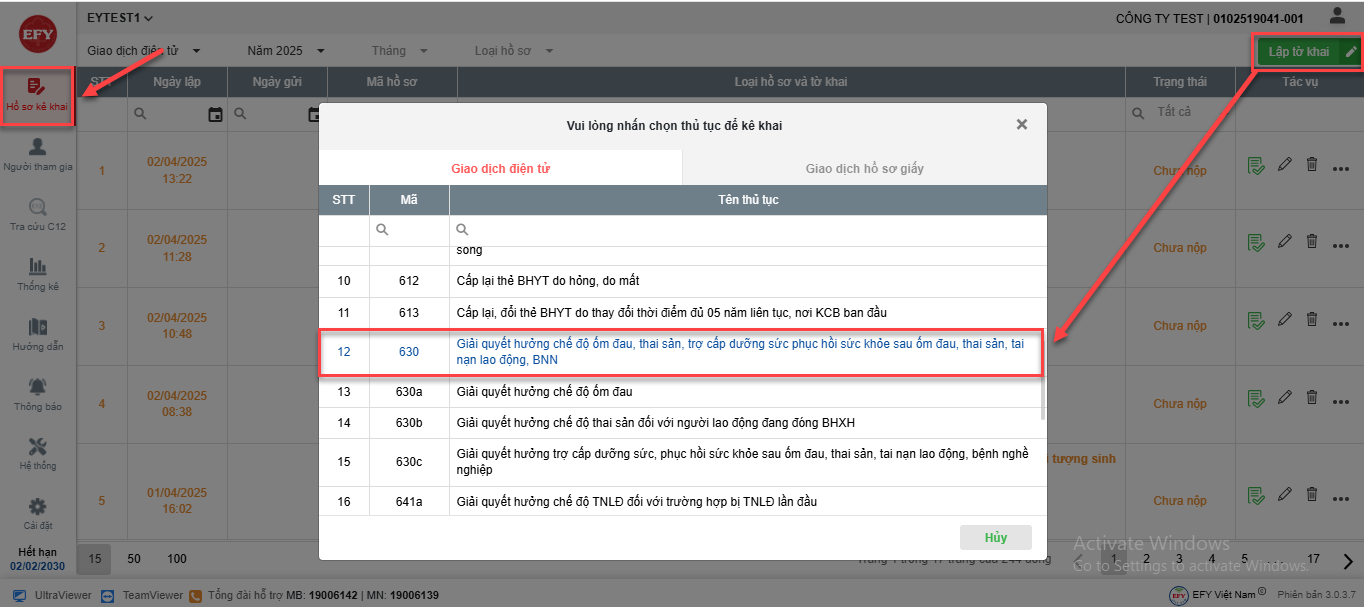Screen dimensions: 1364x607
Task: Select procedure 630 row link
Action: [740, 352]
